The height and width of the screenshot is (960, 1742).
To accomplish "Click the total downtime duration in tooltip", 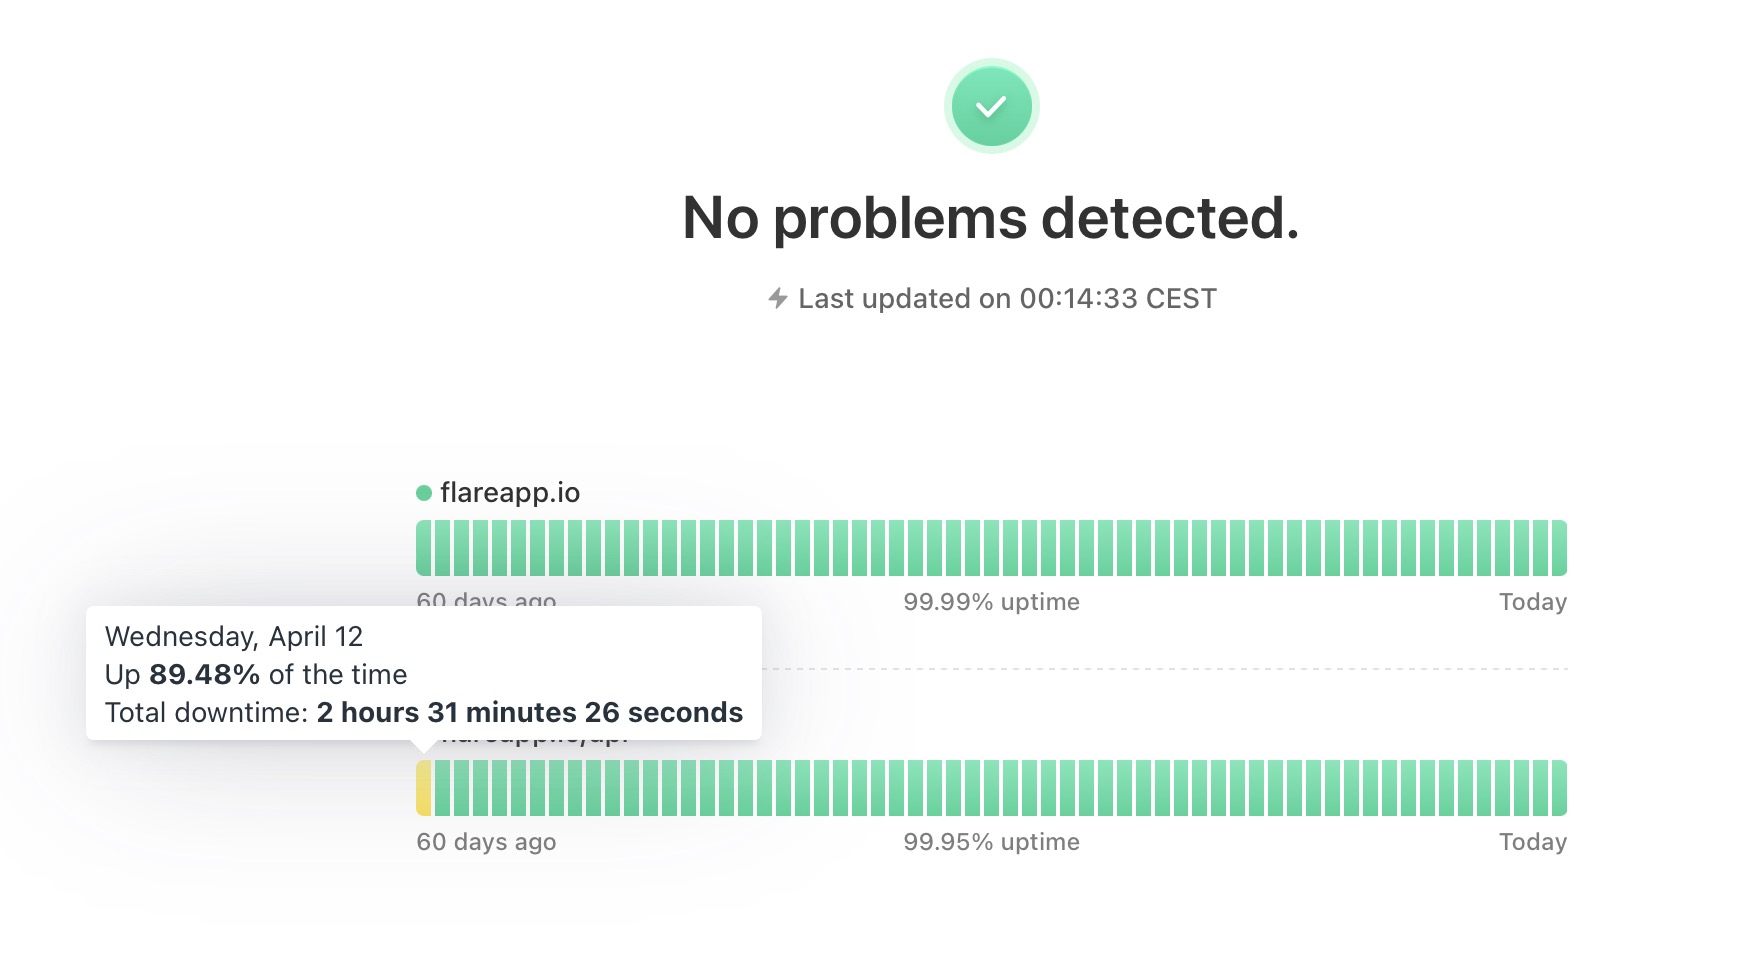I will [530, 712].
